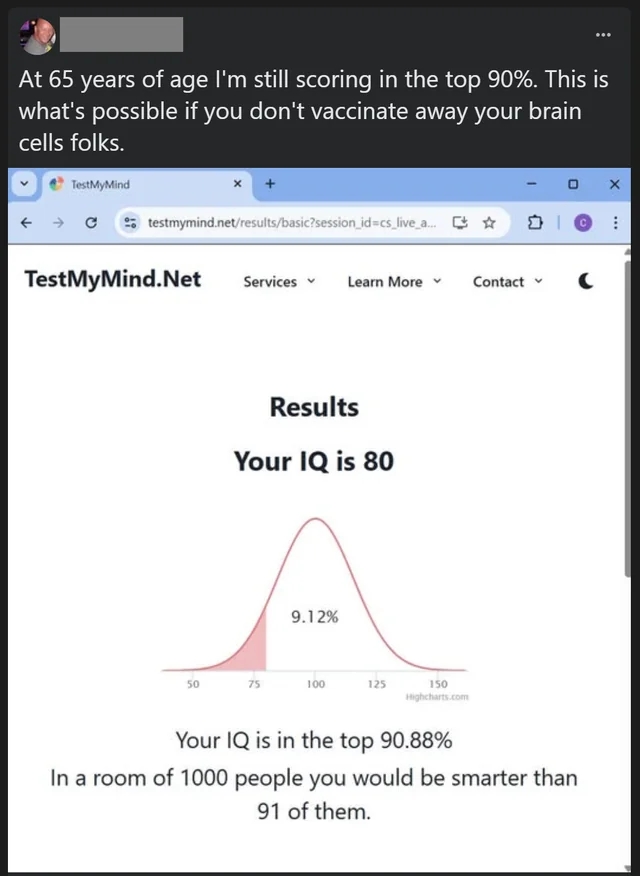The width and height of the screenshot is (640, 876).
Task: Click the browser back arrow
Action: pos(26,223)
